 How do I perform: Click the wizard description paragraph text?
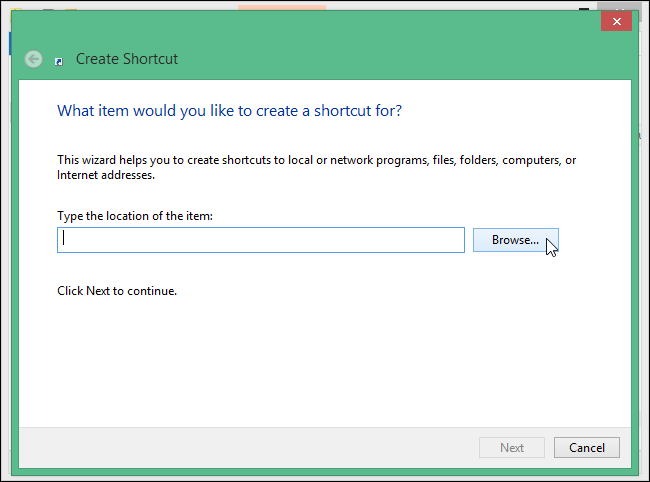point(315,167)
